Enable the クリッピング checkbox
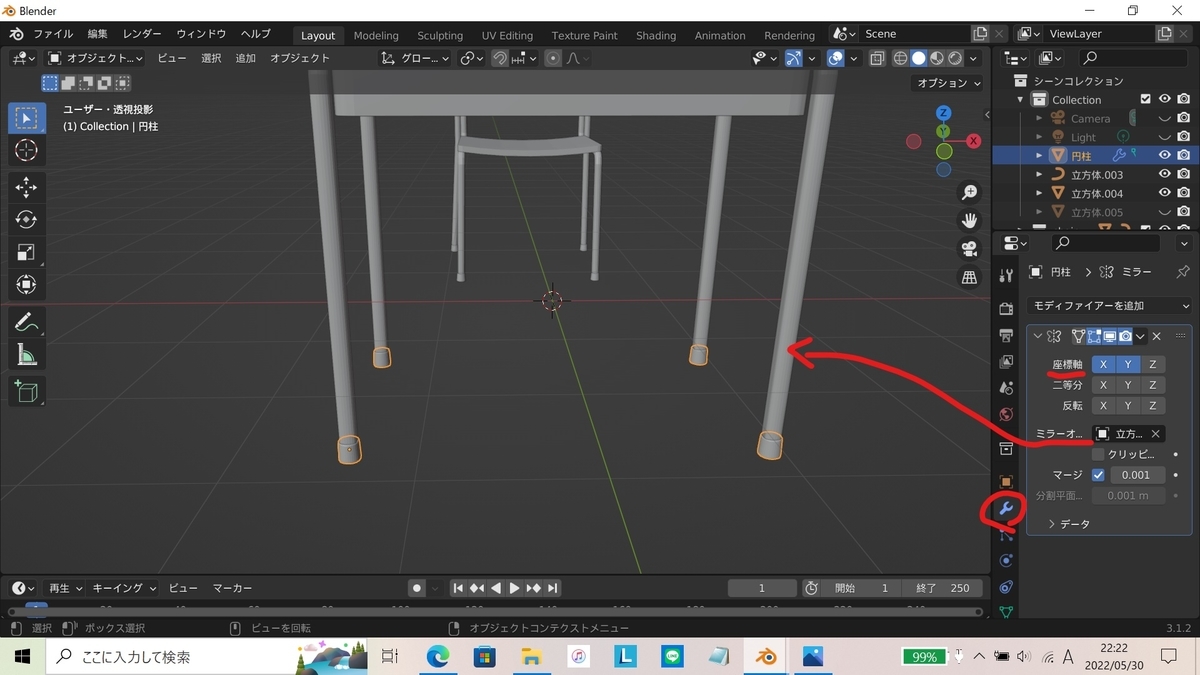This screenshot has width=1200, height=675. point(1098,454)
